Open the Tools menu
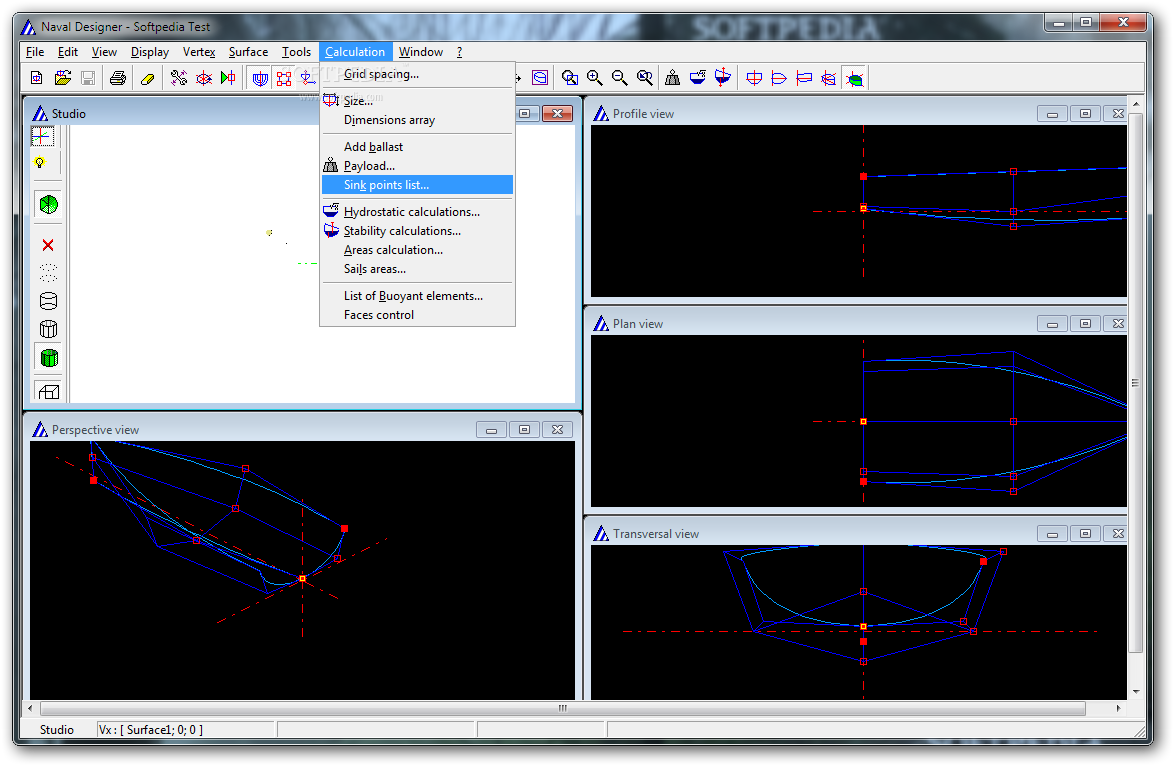The width and height of the screenshot is (1174, 766). (296, 52)
